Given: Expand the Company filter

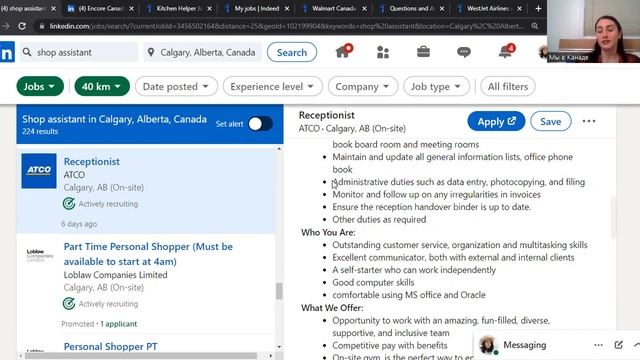Looking at the screenshot, I should coord(362,87).
